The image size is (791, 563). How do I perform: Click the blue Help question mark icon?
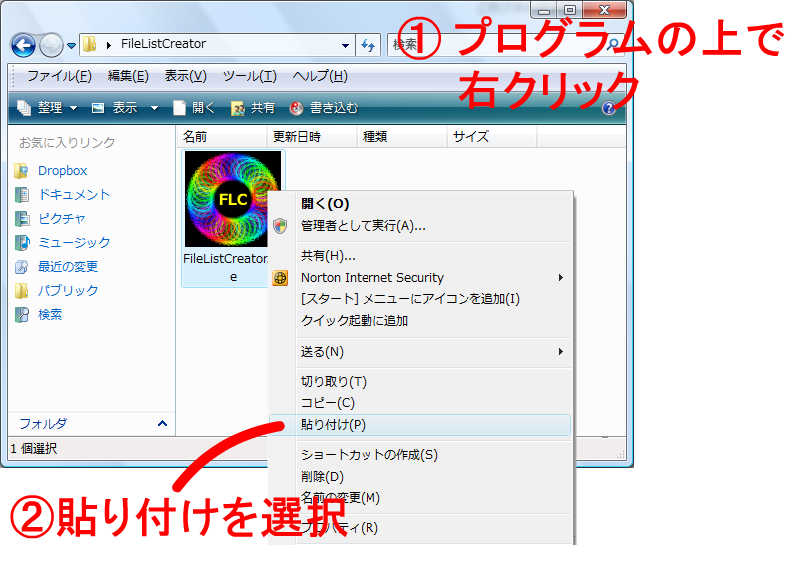(608, 108)
